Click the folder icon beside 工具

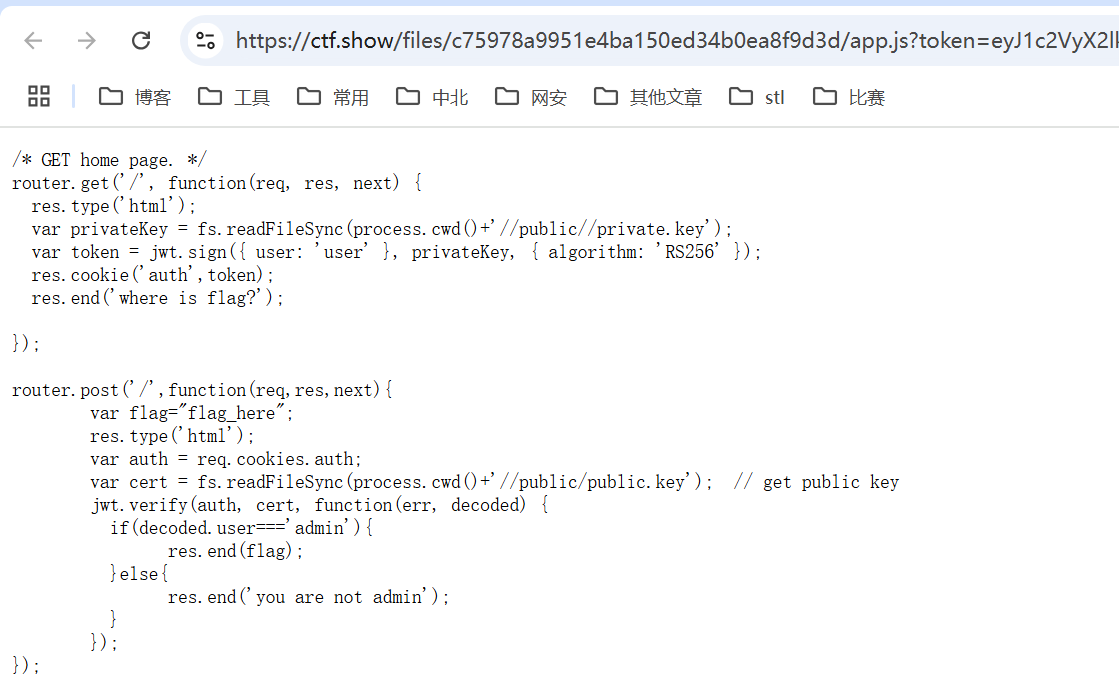[x=210, y=96]
